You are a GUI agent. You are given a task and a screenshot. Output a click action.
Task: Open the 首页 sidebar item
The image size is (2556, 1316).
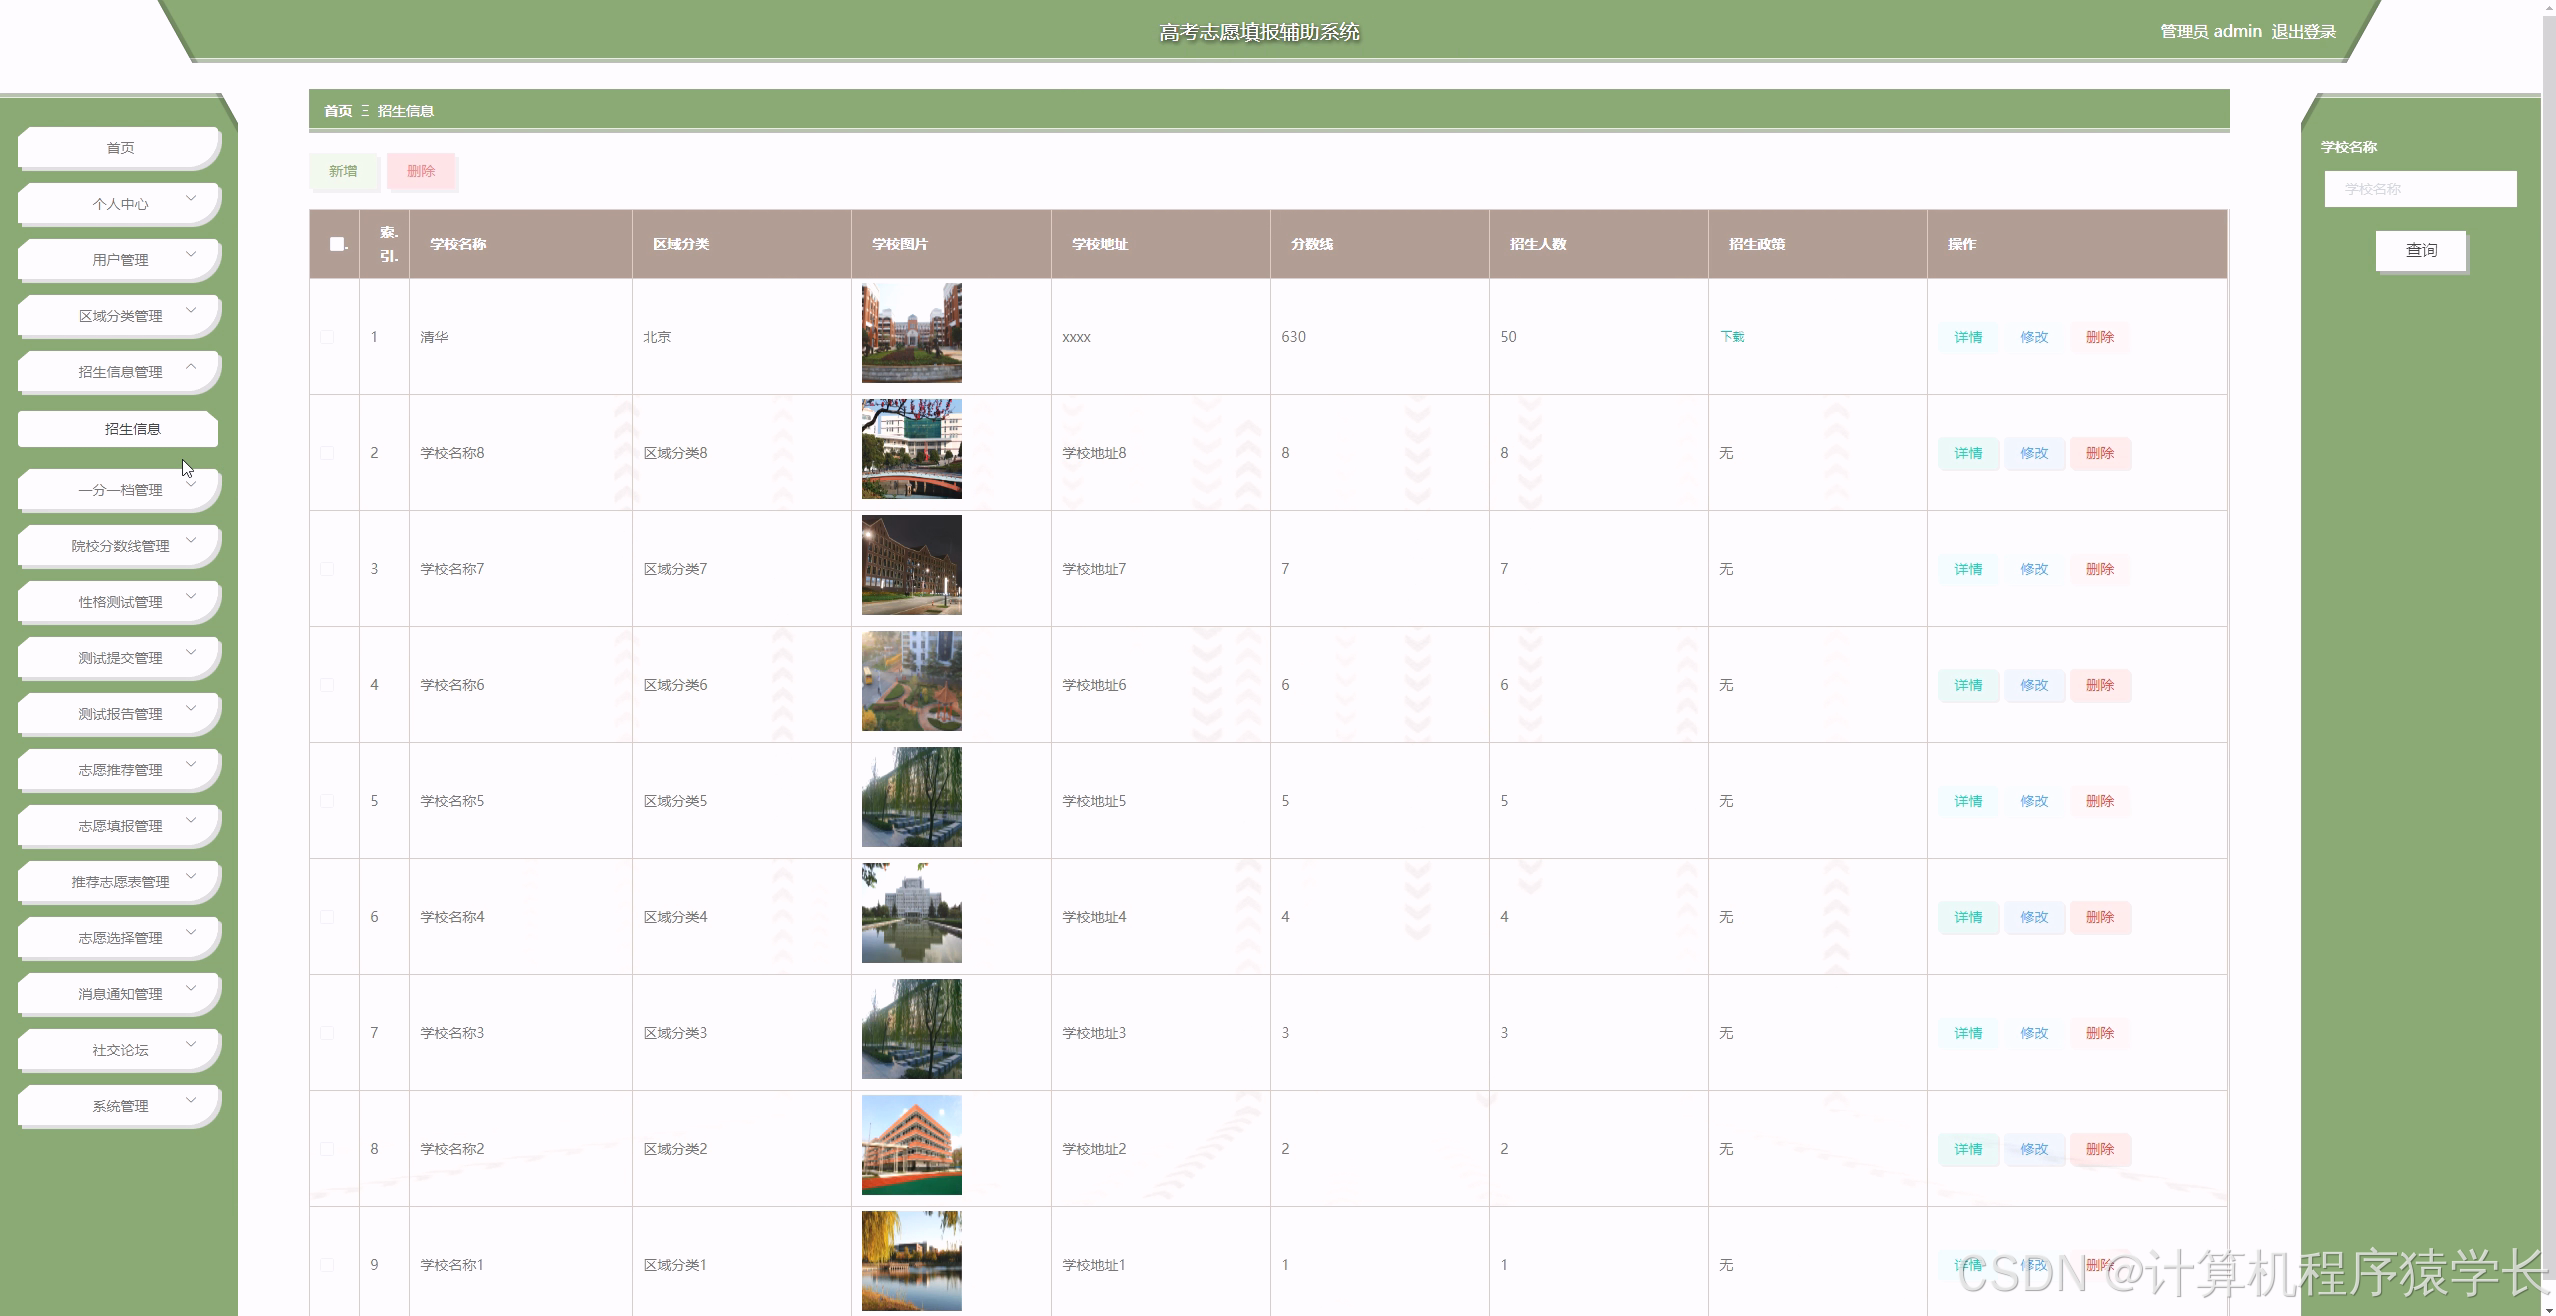[120, 148]
